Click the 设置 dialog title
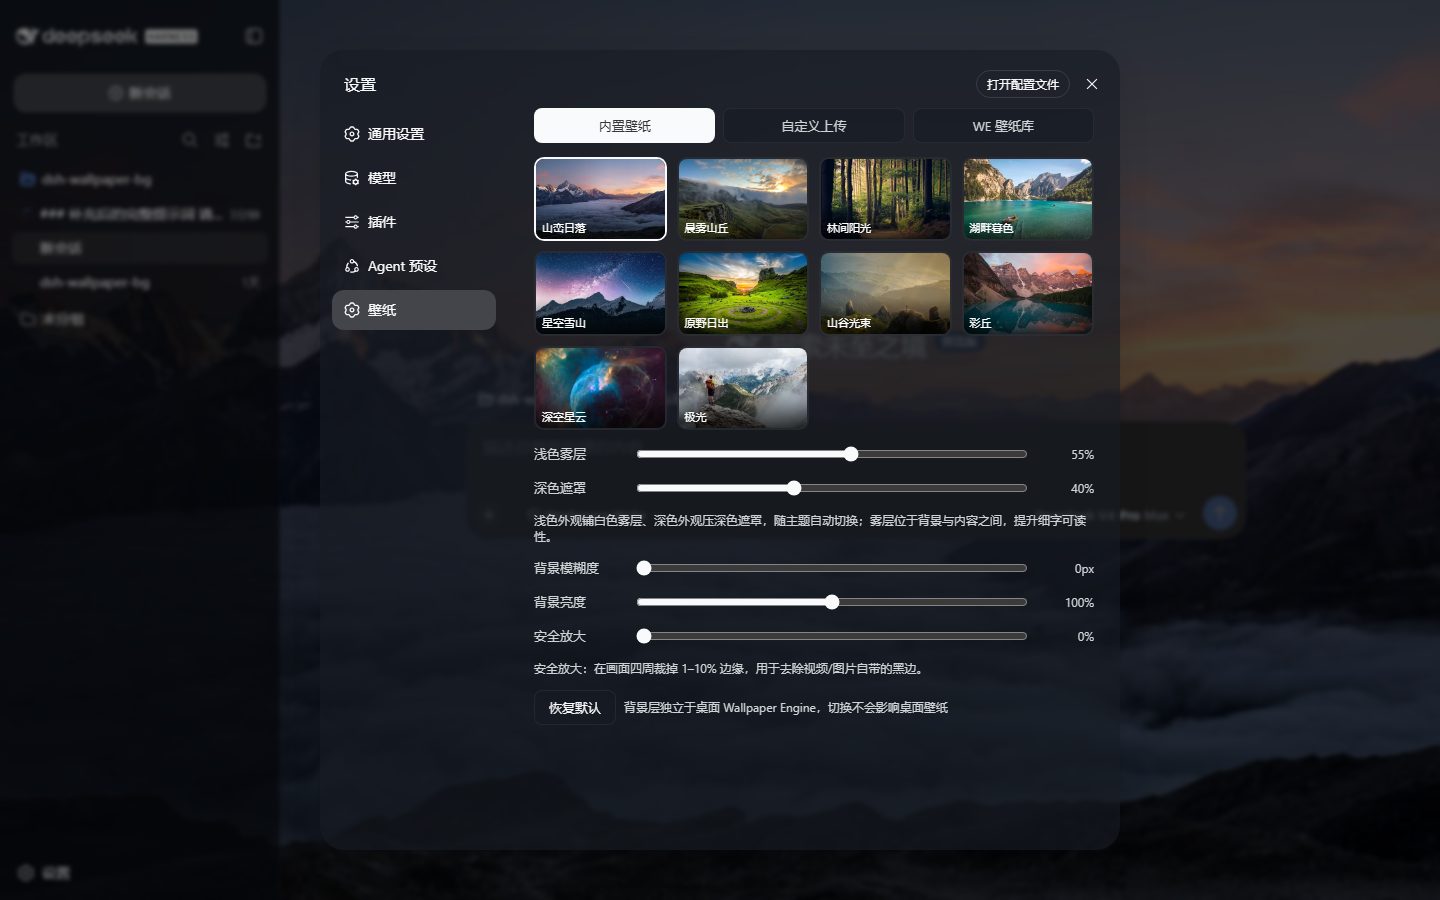 point(360,85)
